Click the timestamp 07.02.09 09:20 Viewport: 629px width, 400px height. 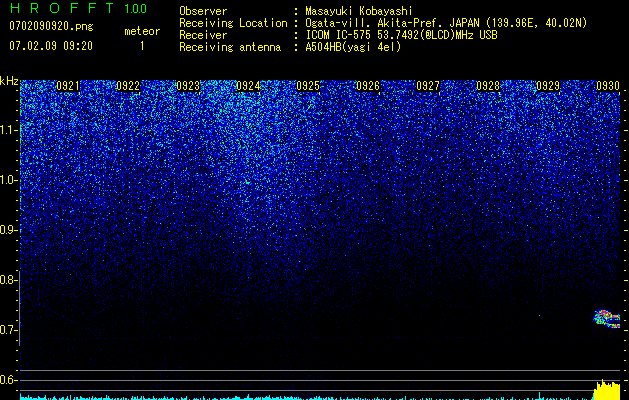pos(51,46)
